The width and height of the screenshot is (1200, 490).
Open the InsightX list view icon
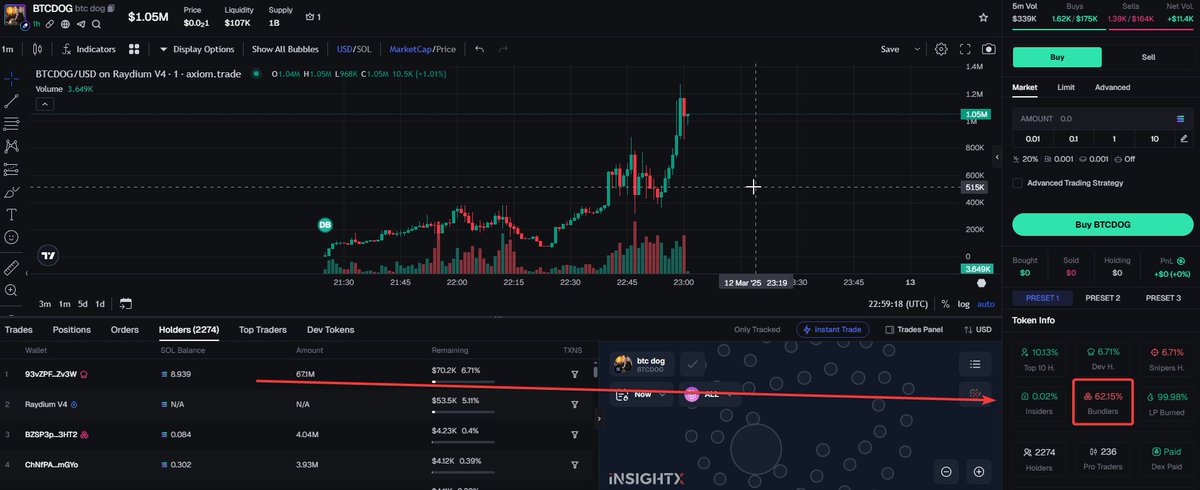point(973,363)
